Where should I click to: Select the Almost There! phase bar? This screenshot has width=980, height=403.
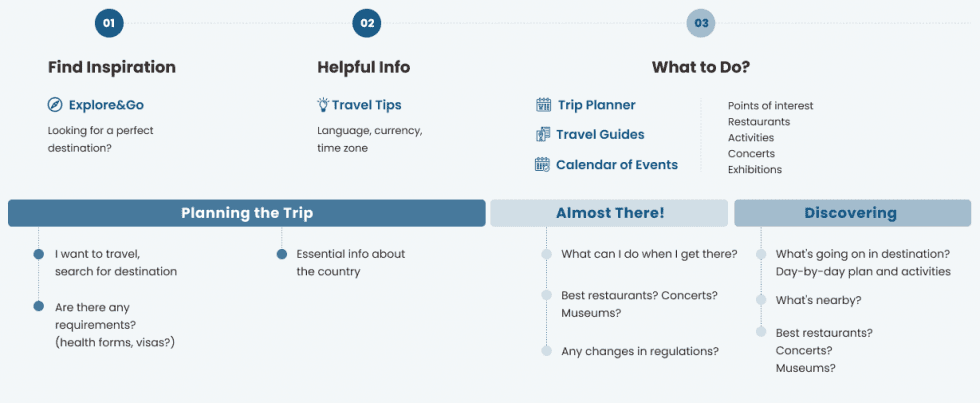pos(609,213)
